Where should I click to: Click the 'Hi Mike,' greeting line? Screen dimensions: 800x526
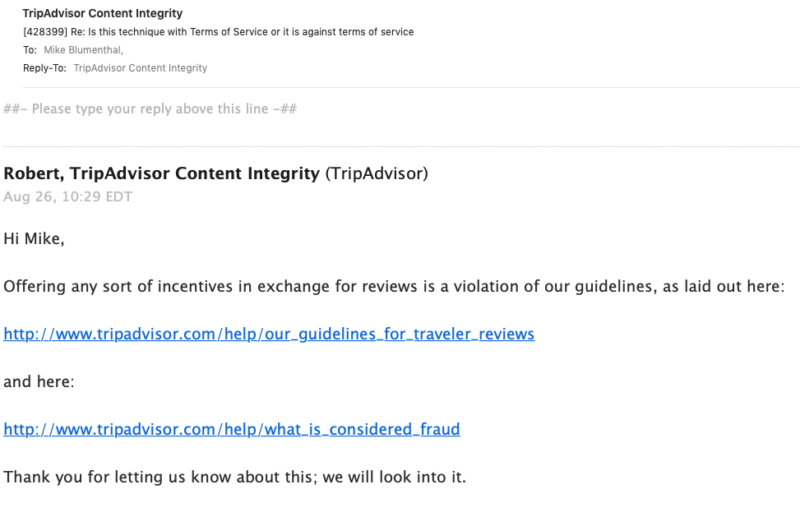34,239
